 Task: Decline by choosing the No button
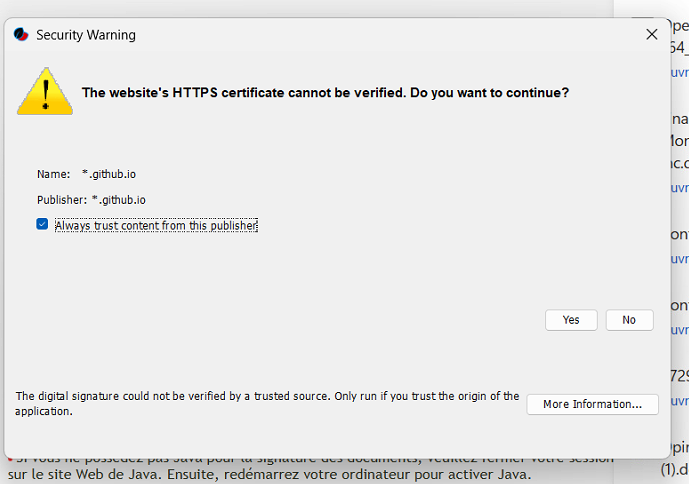pos(629,320)
